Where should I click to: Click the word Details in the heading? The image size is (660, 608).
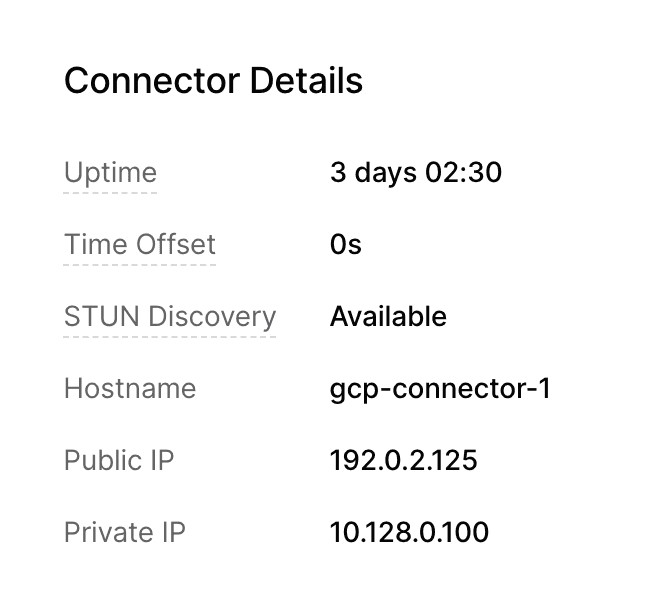pyautogui.click(x=306, y=80)
